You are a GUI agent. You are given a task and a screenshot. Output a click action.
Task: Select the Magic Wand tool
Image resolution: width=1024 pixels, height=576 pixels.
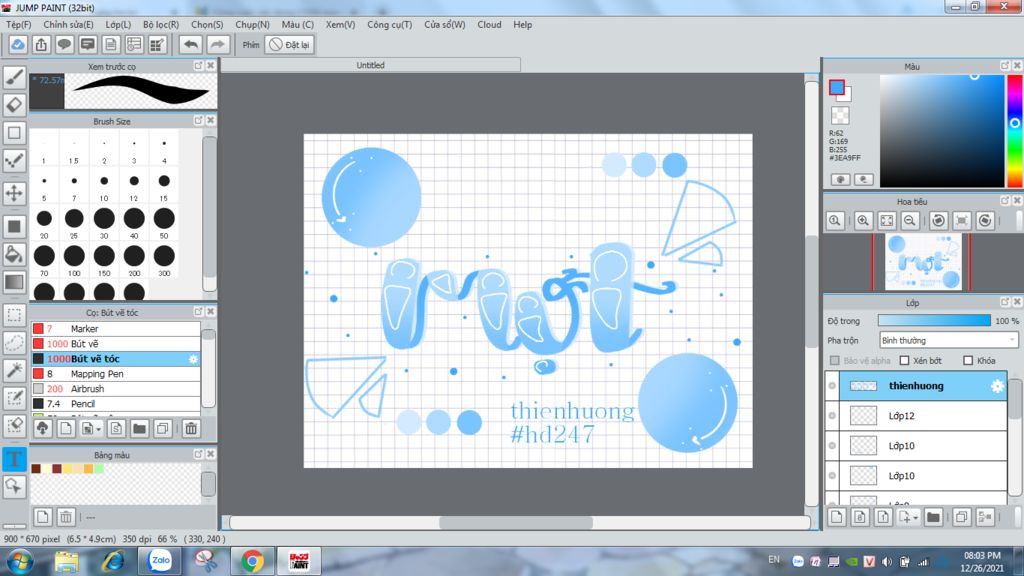pyautogui.click(x=14, y=370)
